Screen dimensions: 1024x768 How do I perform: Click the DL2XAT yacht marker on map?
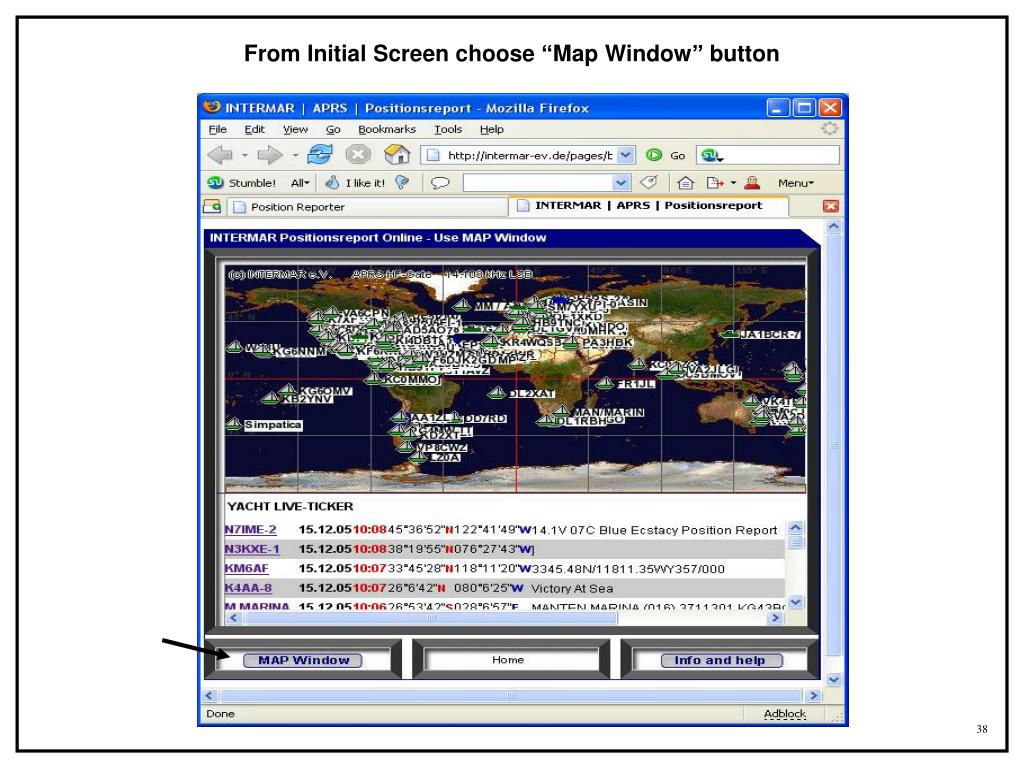(x=497, y=392)
